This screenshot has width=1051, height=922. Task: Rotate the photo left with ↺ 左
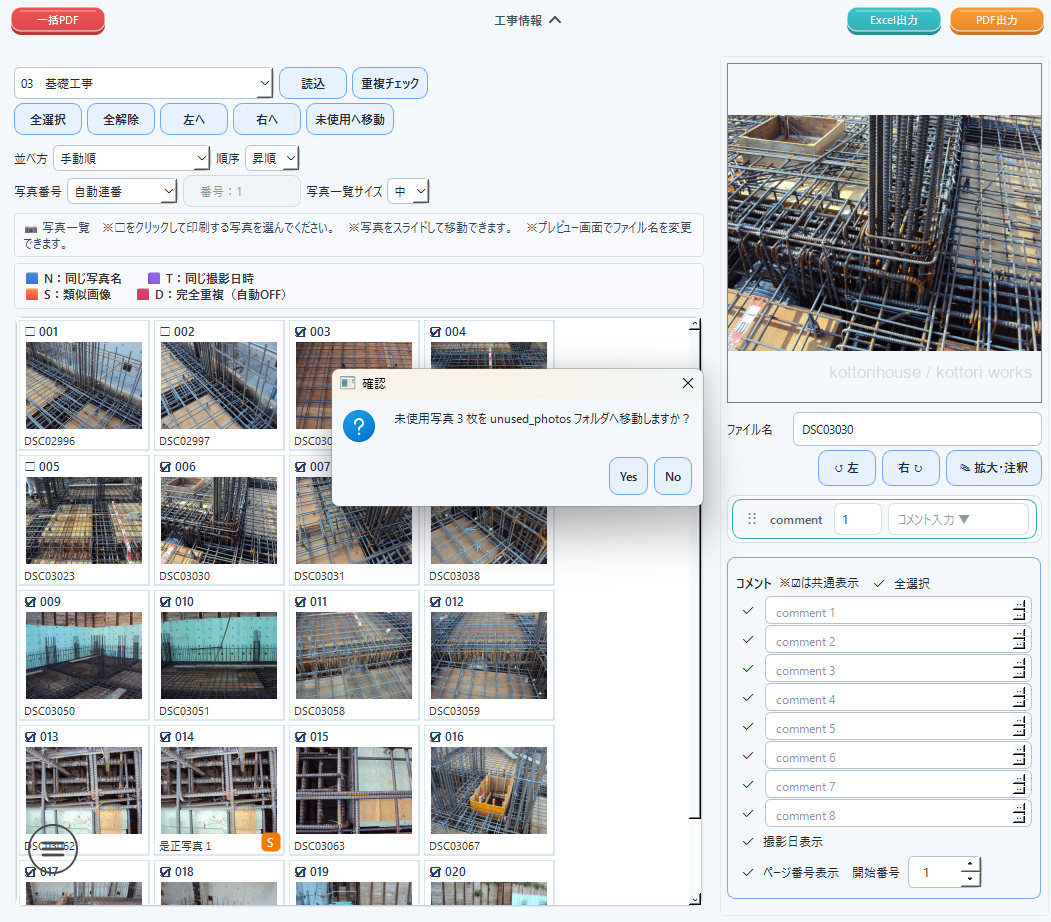847,468
